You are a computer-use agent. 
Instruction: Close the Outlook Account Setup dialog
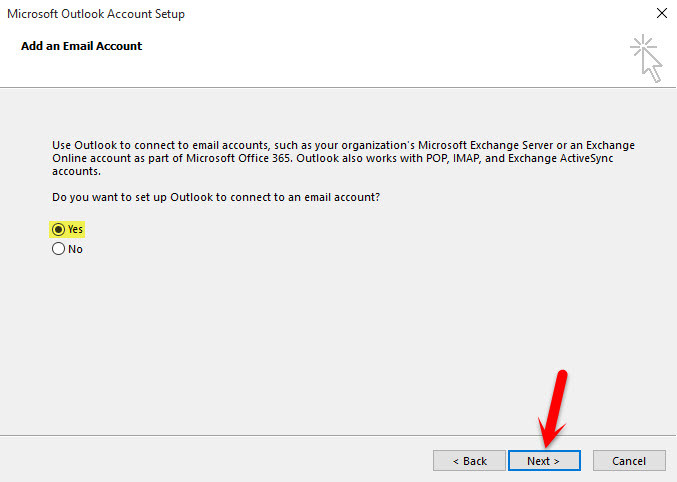coord(661,13)
